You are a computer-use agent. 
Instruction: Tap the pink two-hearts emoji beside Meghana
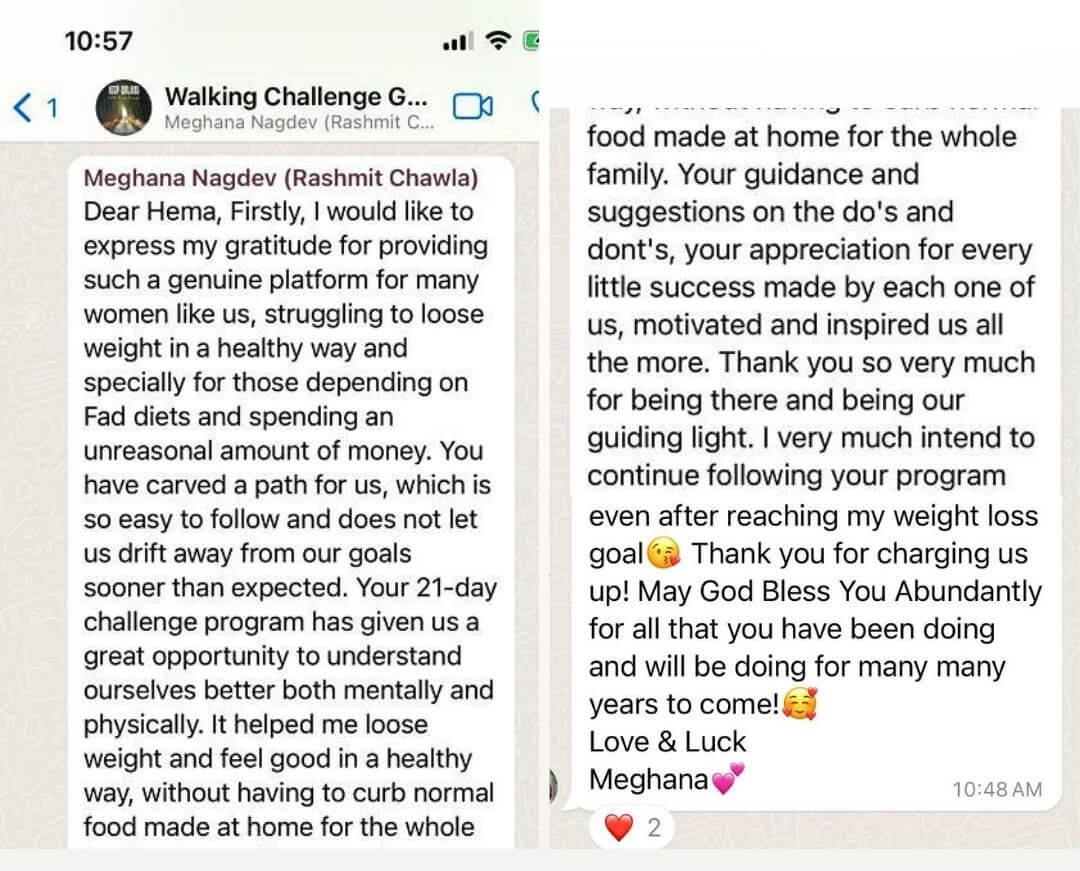tap(729, 780)
